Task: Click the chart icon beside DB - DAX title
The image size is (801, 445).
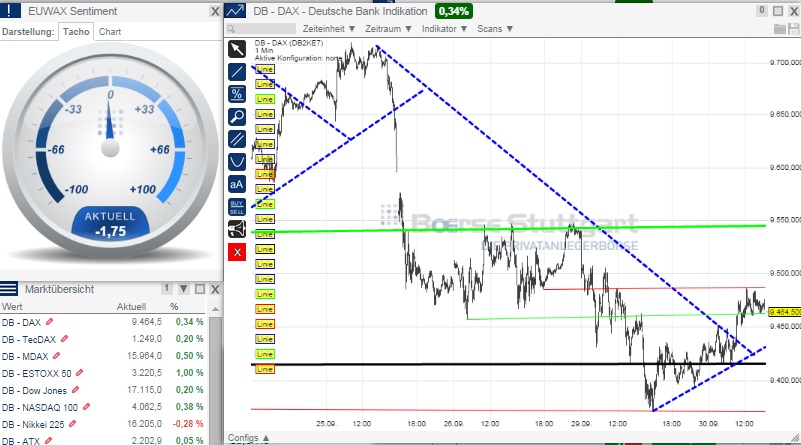Action: coord(235,11)
